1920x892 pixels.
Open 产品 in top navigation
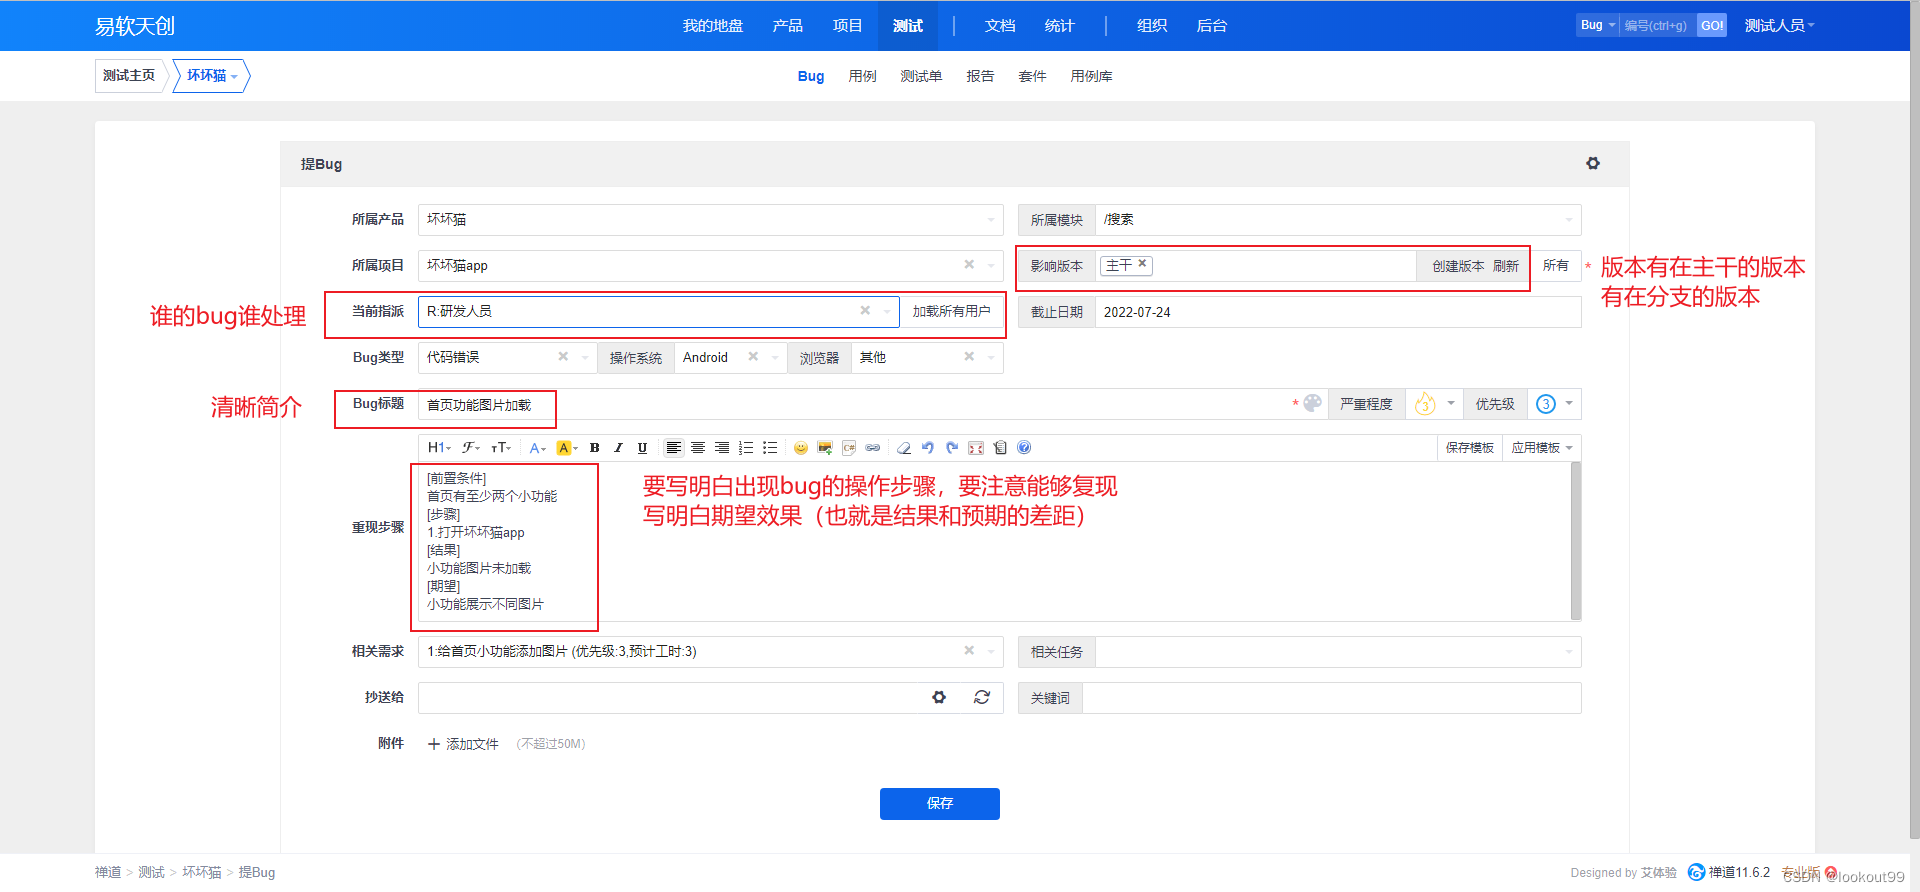pos(788,26)
